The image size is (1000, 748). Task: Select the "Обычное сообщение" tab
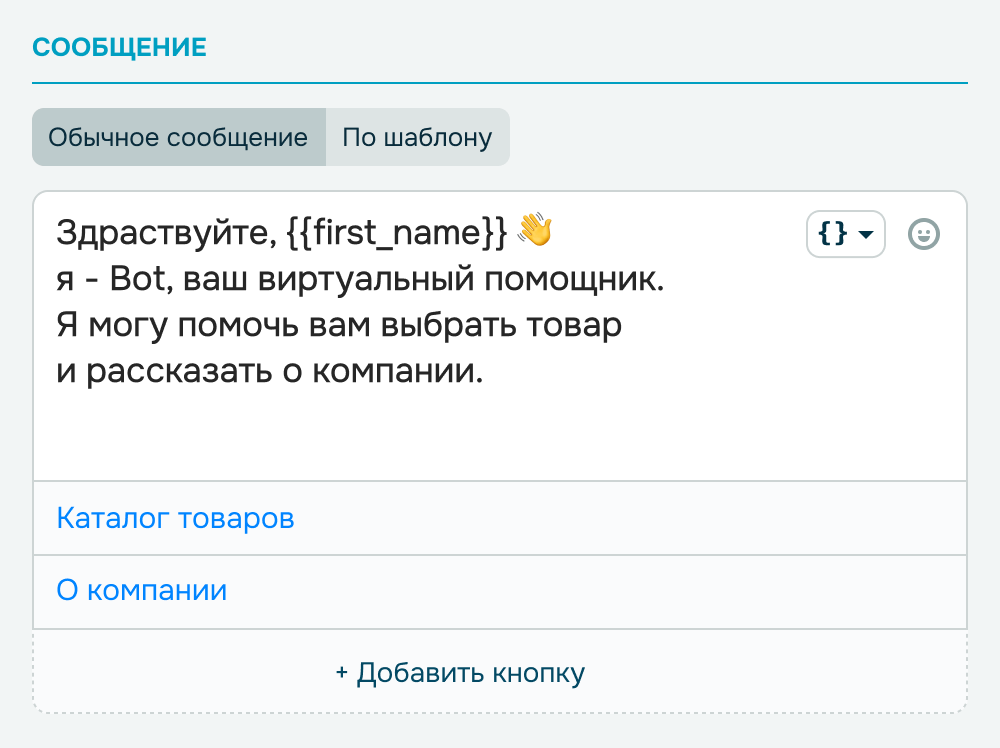pyautogui.click(x=179, y=137)
